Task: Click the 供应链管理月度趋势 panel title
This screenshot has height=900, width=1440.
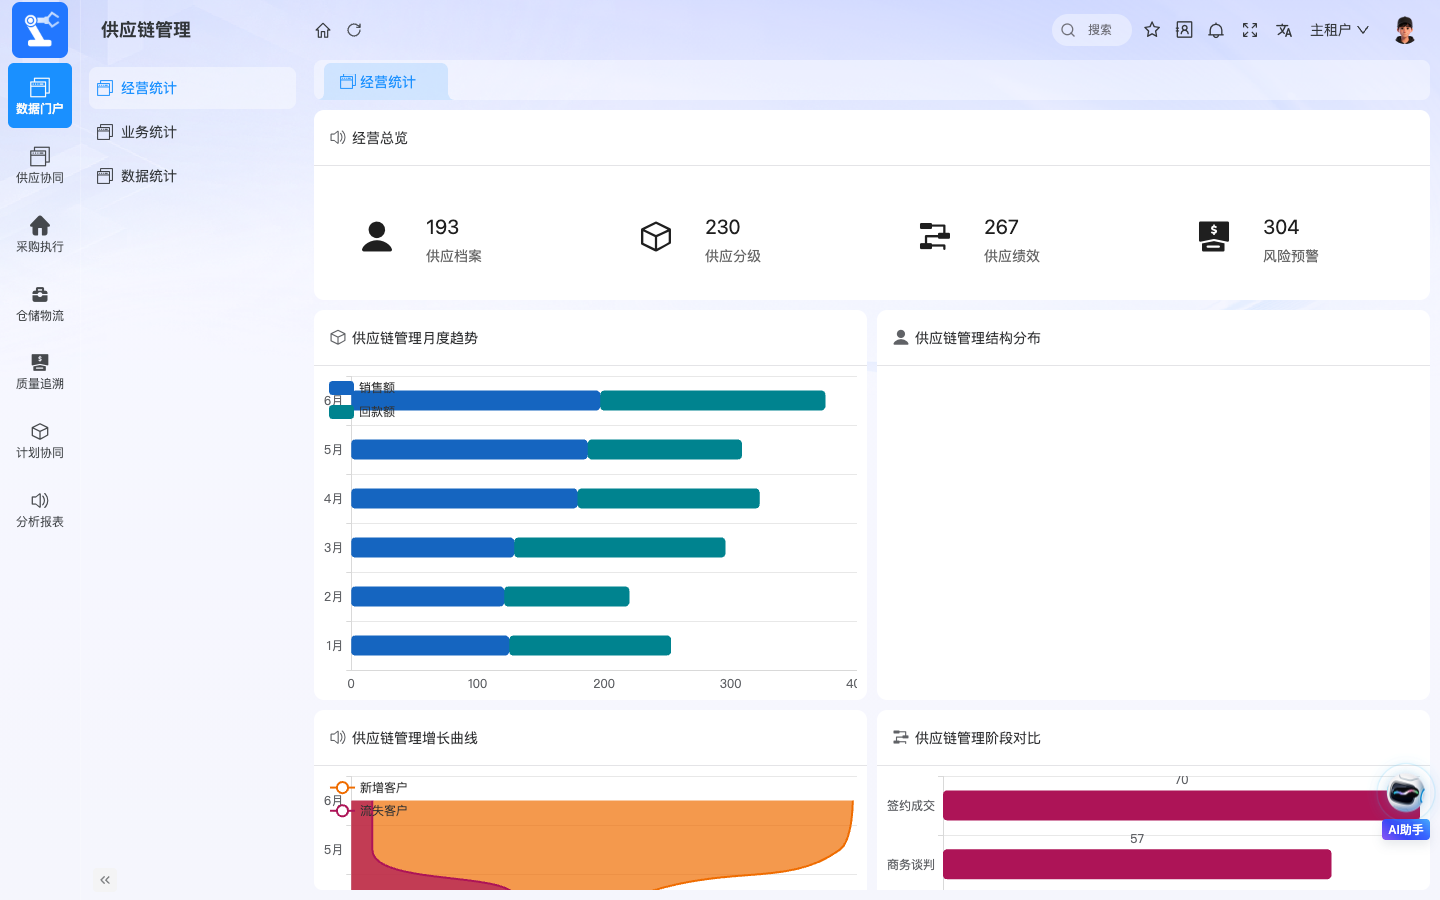Action: click(x=415, y=338)
